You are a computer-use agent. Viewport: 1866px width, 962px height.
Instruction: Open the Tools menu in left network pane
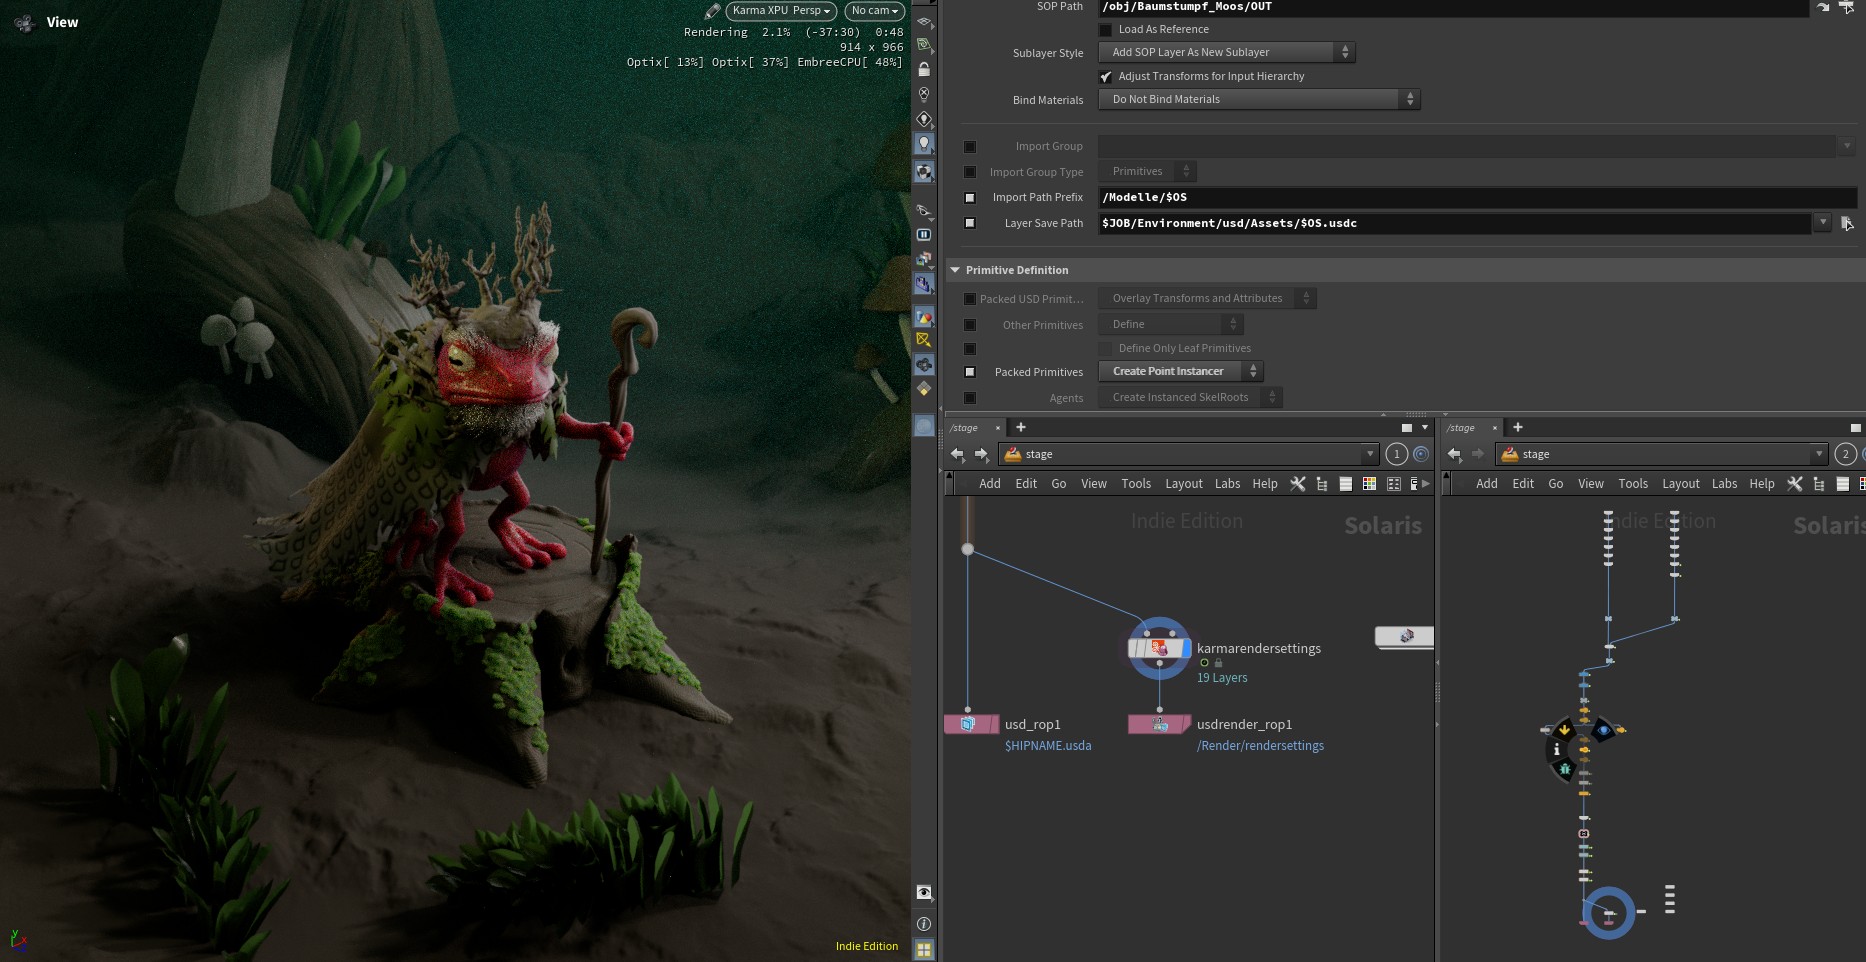(x=1136, y=484)
